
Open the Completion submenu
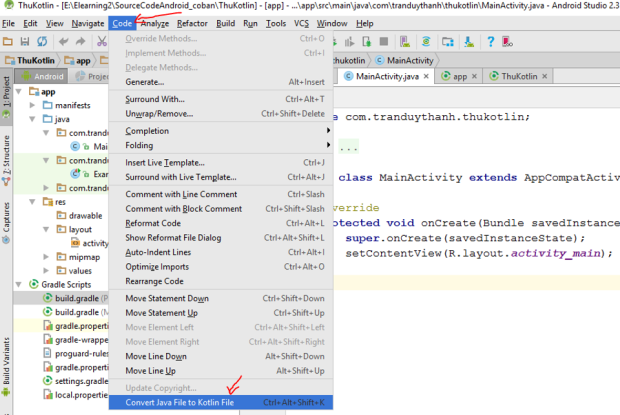[221, 131]
